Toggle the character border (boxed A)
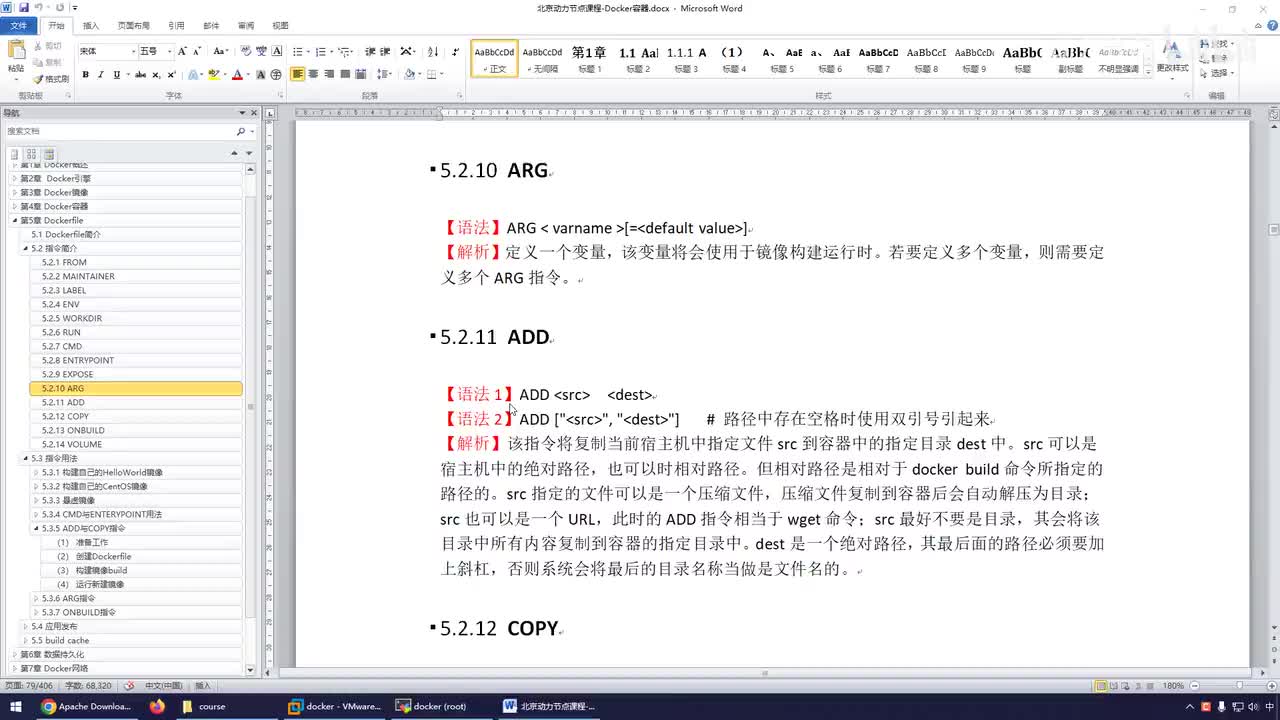 [275, 51]
